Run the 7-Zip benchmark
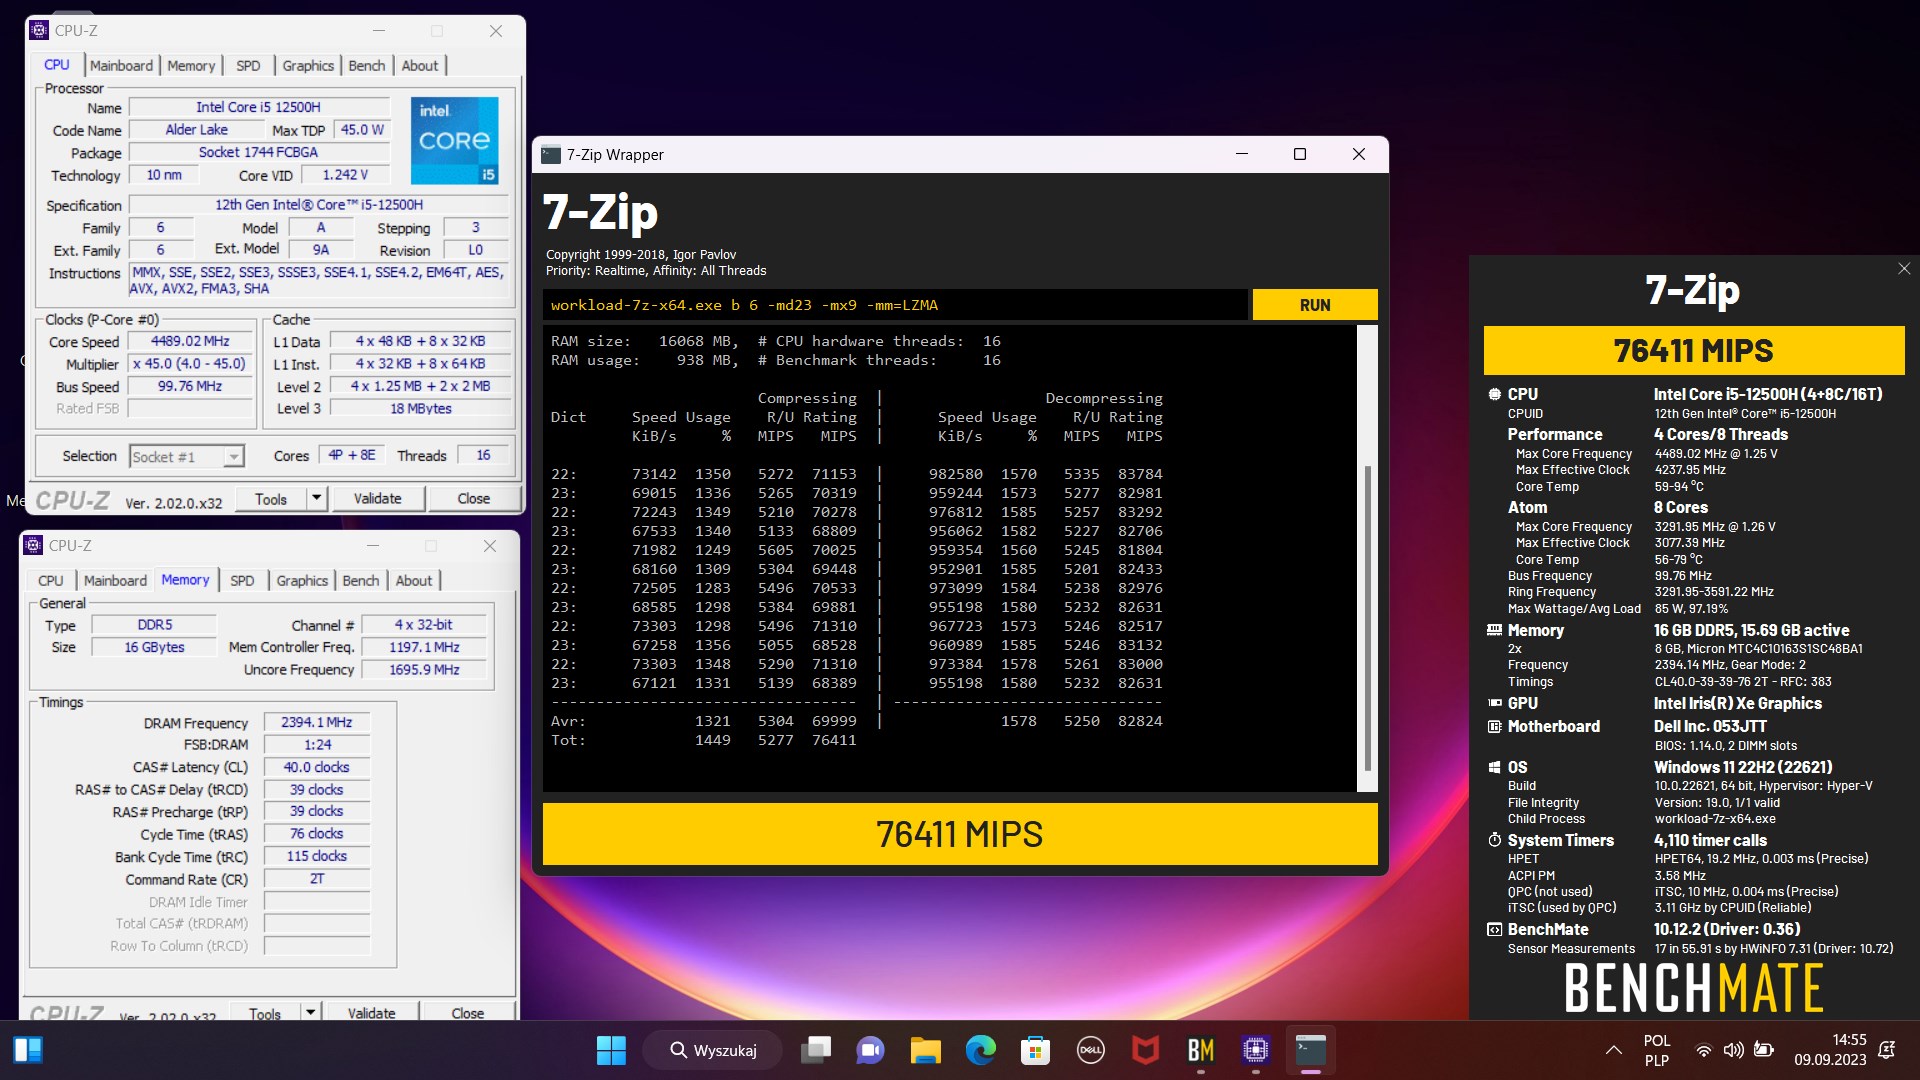 (1315, 305)
